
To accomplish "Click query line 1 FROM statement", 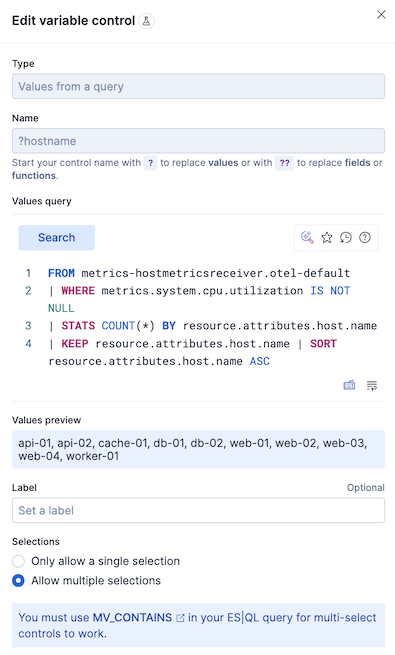I will coord(199,273).
